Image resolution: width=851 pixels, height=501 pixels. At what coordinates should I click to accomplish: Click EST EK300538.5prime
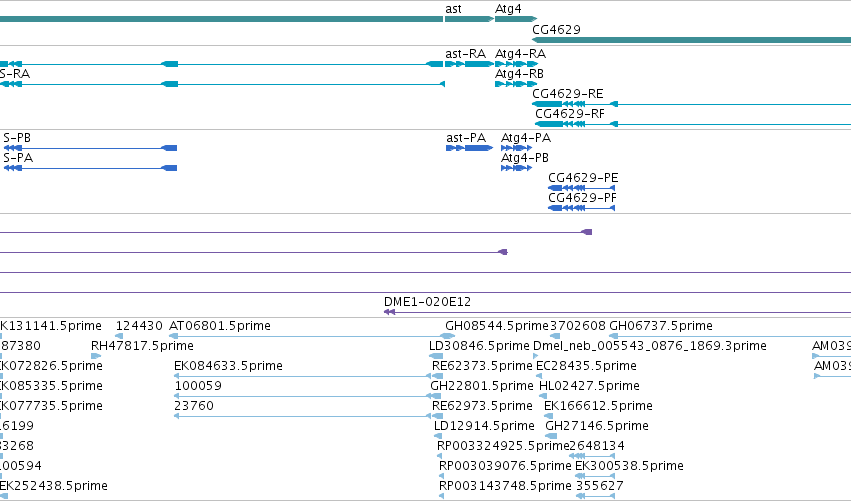tap(630, 466)
